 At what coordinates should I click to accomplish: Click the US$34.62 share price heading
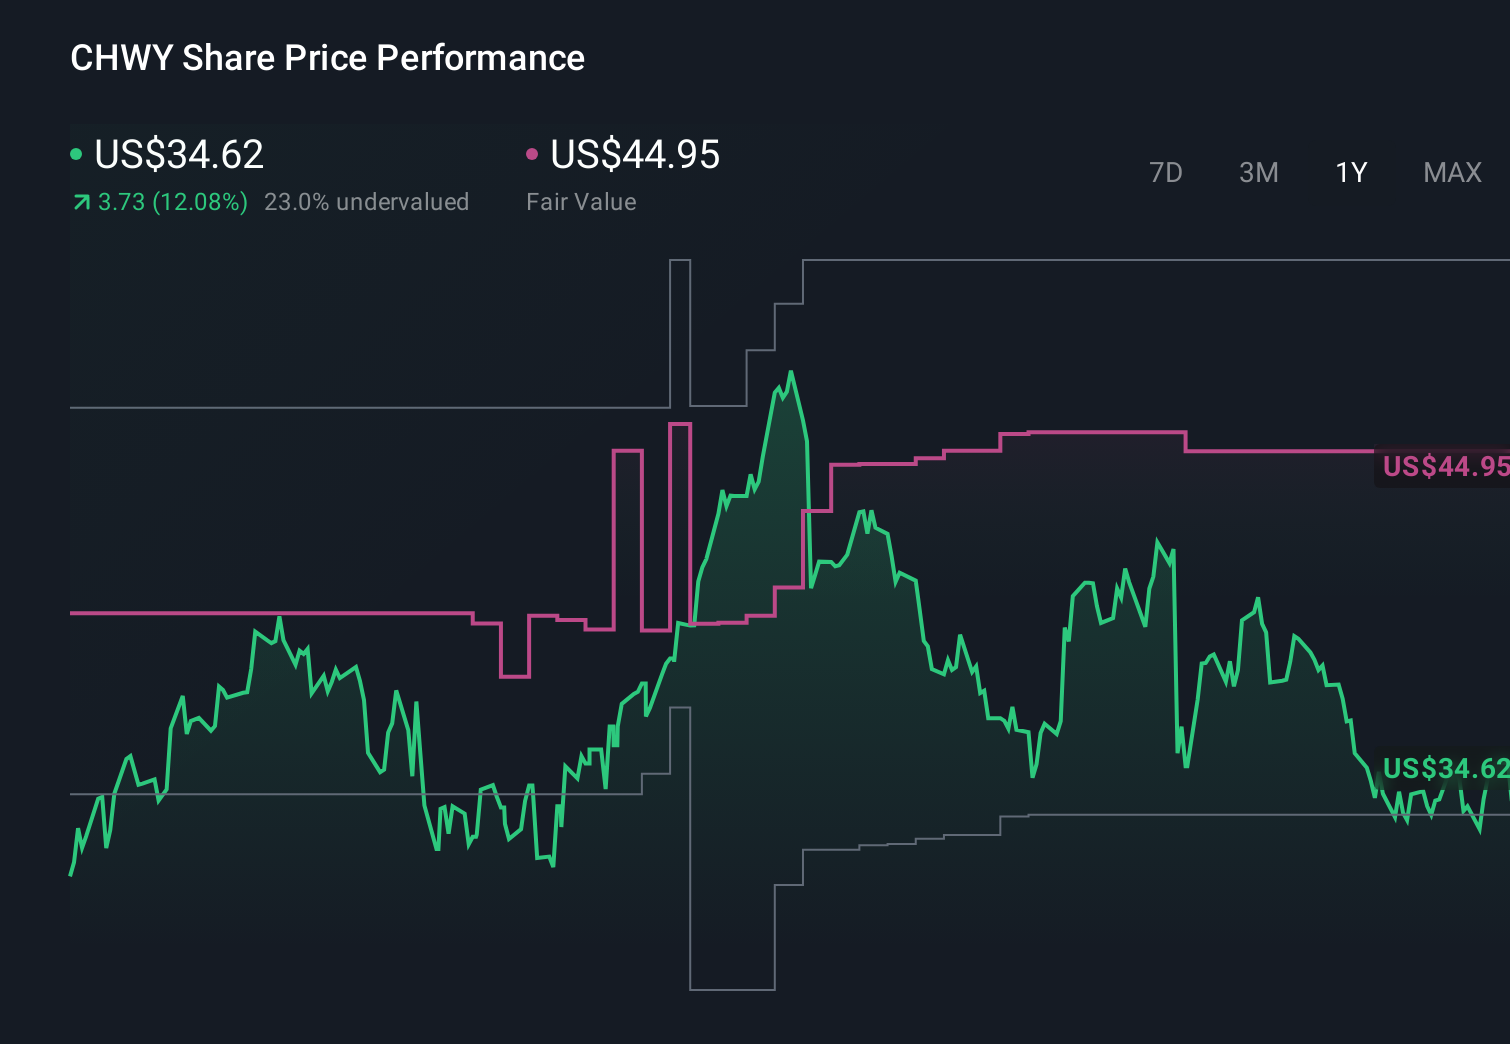(x=179, y=155)
